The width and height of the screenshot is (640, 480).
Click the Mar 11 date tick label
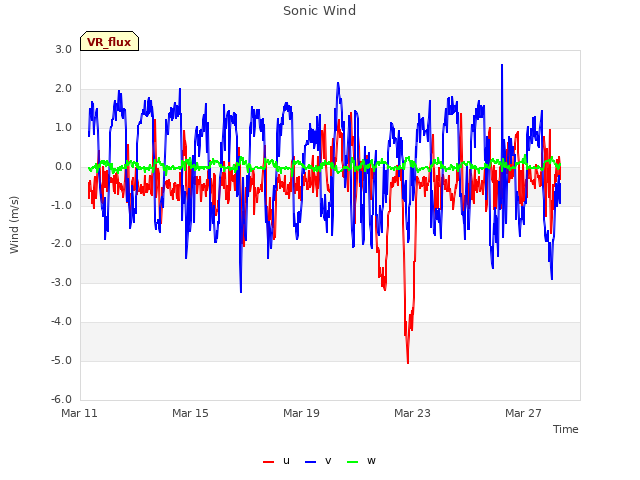pos(80,413)
